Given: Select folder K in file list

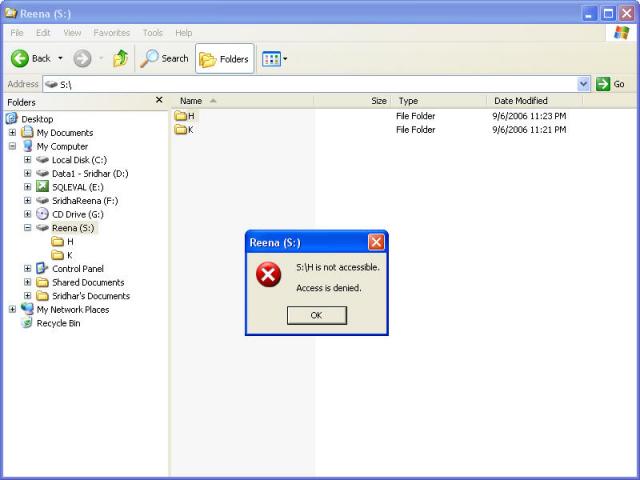Looking at the screenshot, I should (x=184, y=130).
